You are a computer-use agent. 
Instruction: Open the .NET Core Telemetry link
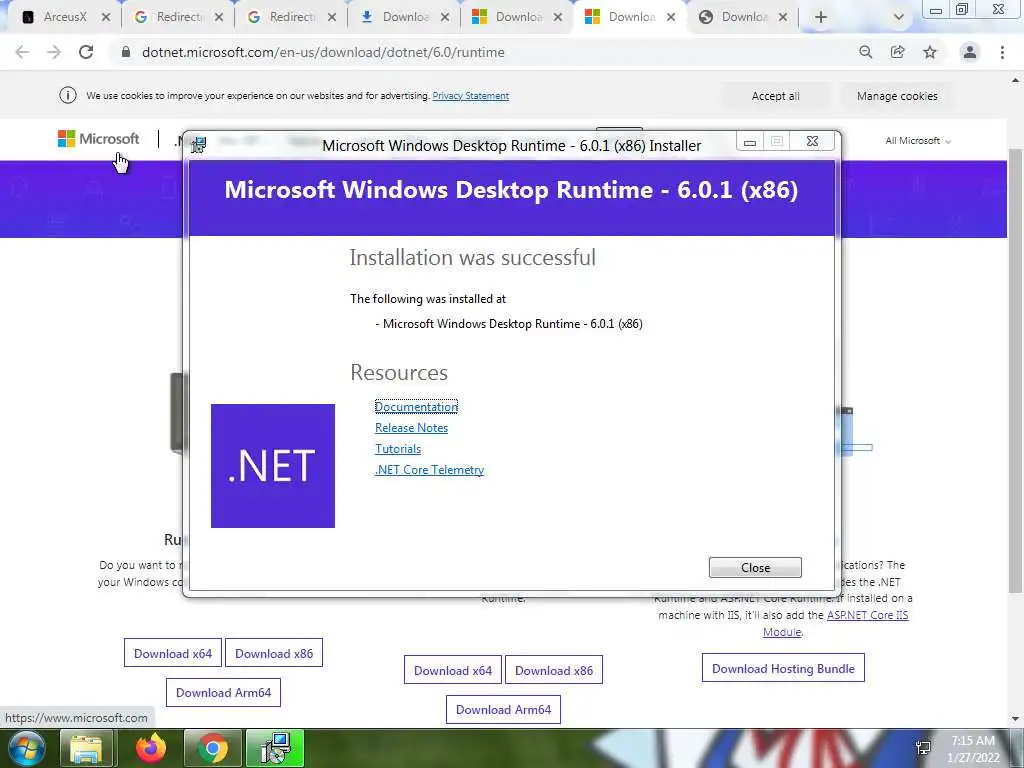click(x=429, y=470)
